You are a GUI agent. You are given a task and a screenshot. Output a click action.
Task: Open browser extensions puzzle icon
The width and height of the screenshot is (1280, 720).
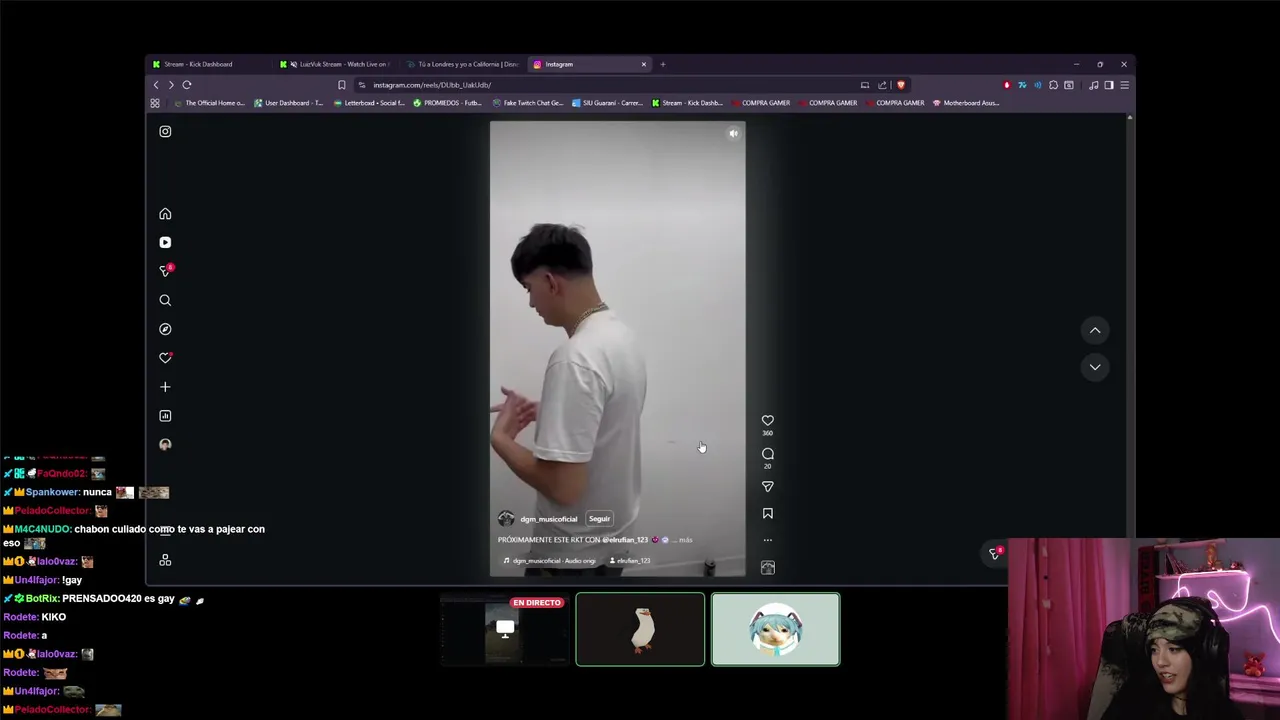1053,85
